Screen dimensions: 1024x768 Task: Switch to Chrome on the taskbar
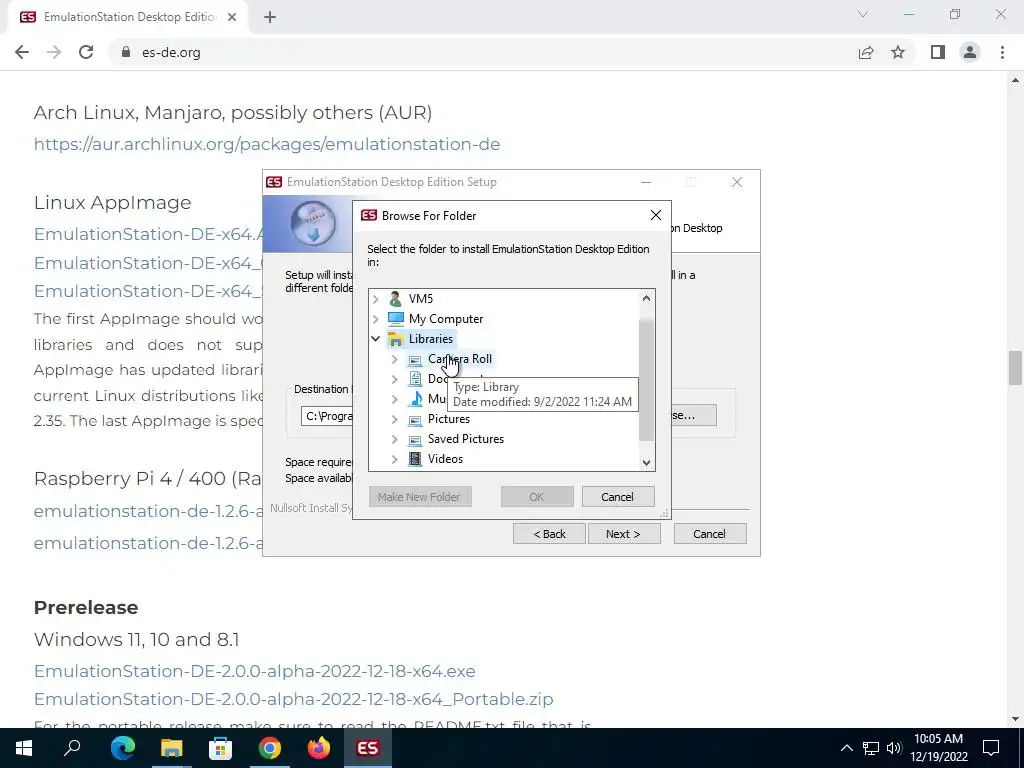coord(270,748)
